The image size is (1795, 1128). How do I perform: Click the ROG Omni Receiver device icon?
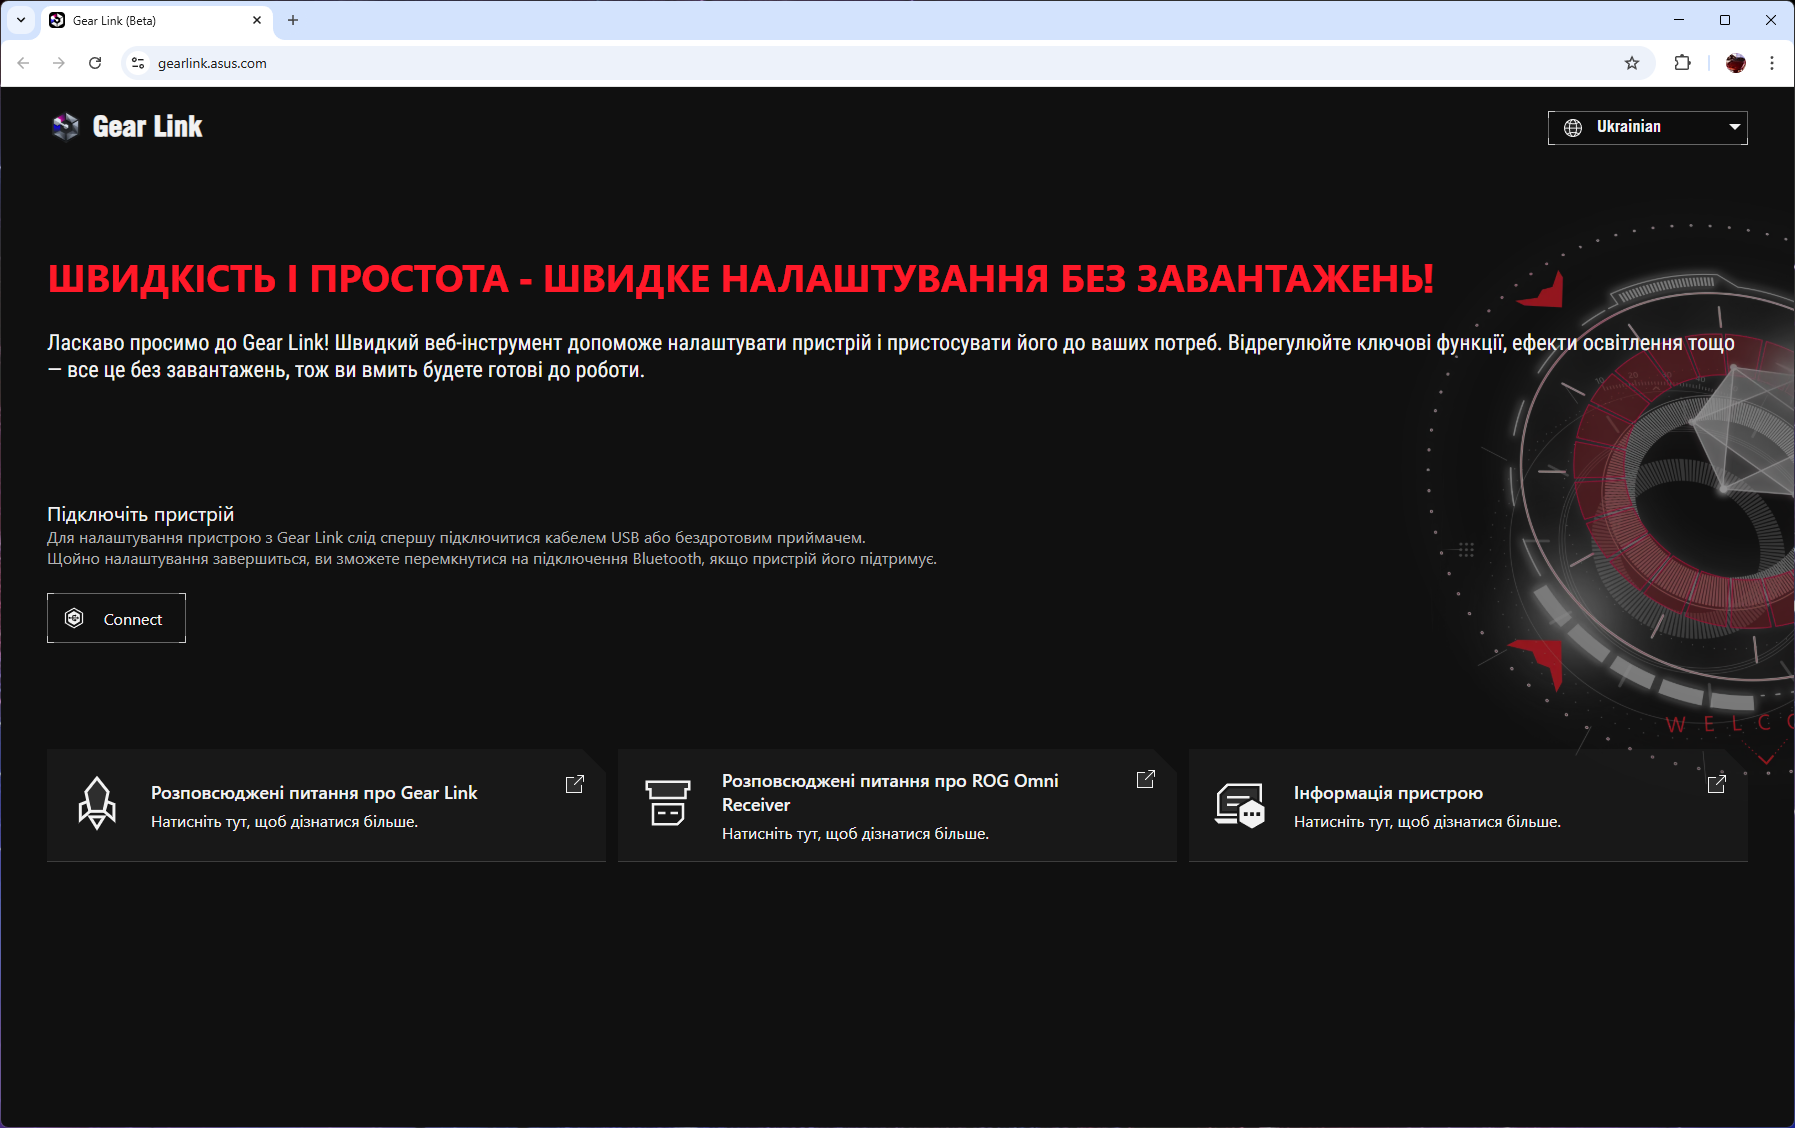pos(668,803)
